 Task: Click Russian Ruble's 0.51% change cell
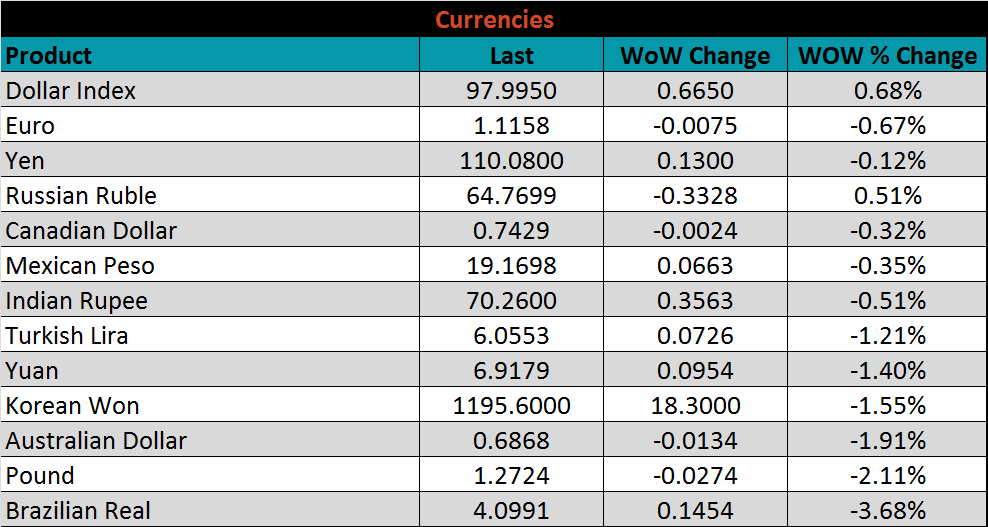887,196
